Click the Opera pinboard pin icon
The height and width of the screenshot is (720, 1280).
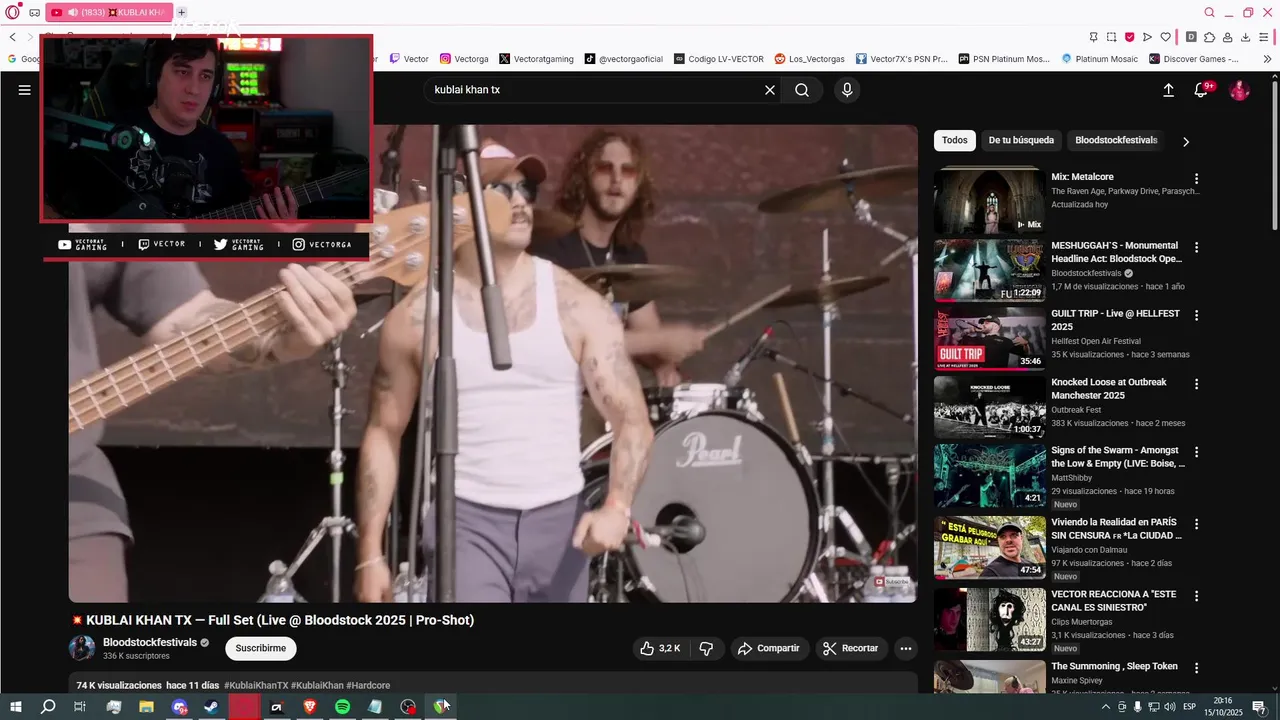pos(1093,37)
